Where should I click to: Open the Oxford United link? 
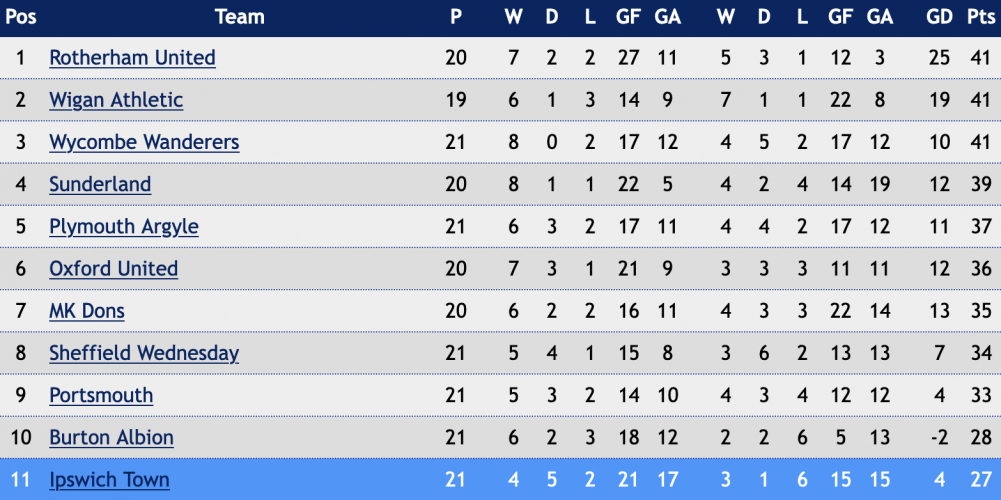113,269
